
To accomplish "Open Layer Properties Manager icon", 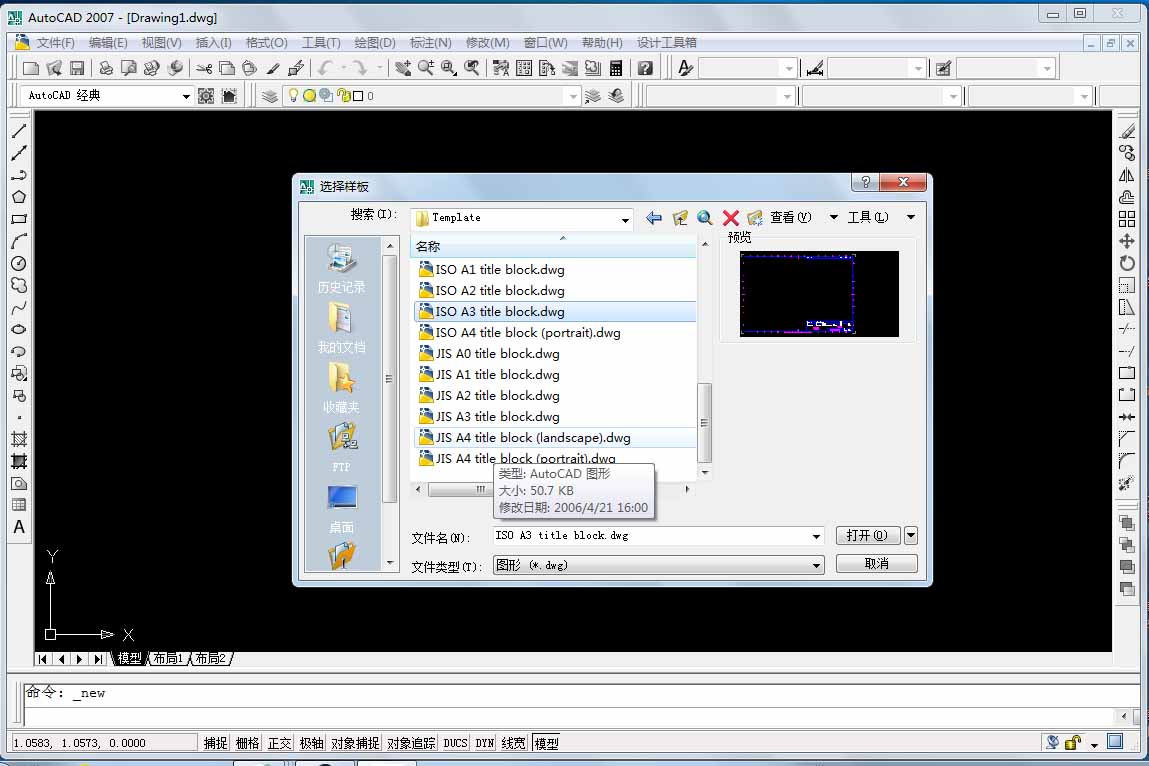I will 270,96.
